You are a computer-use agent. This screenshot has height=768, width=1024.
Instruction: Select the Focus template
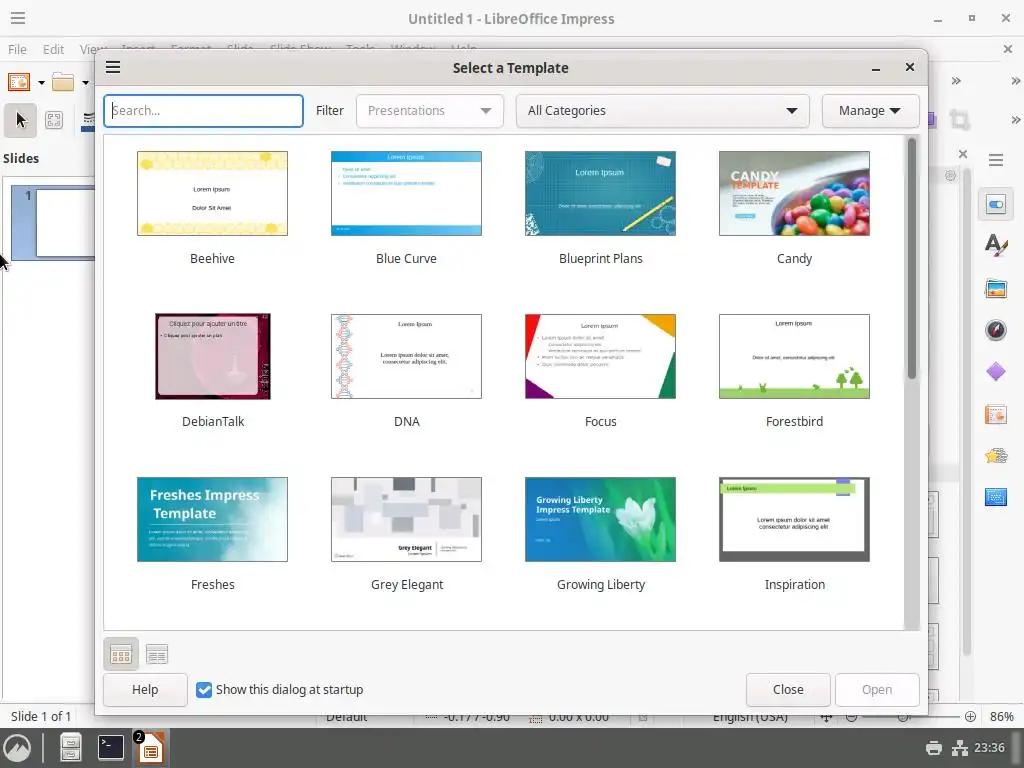pos(600,371)
